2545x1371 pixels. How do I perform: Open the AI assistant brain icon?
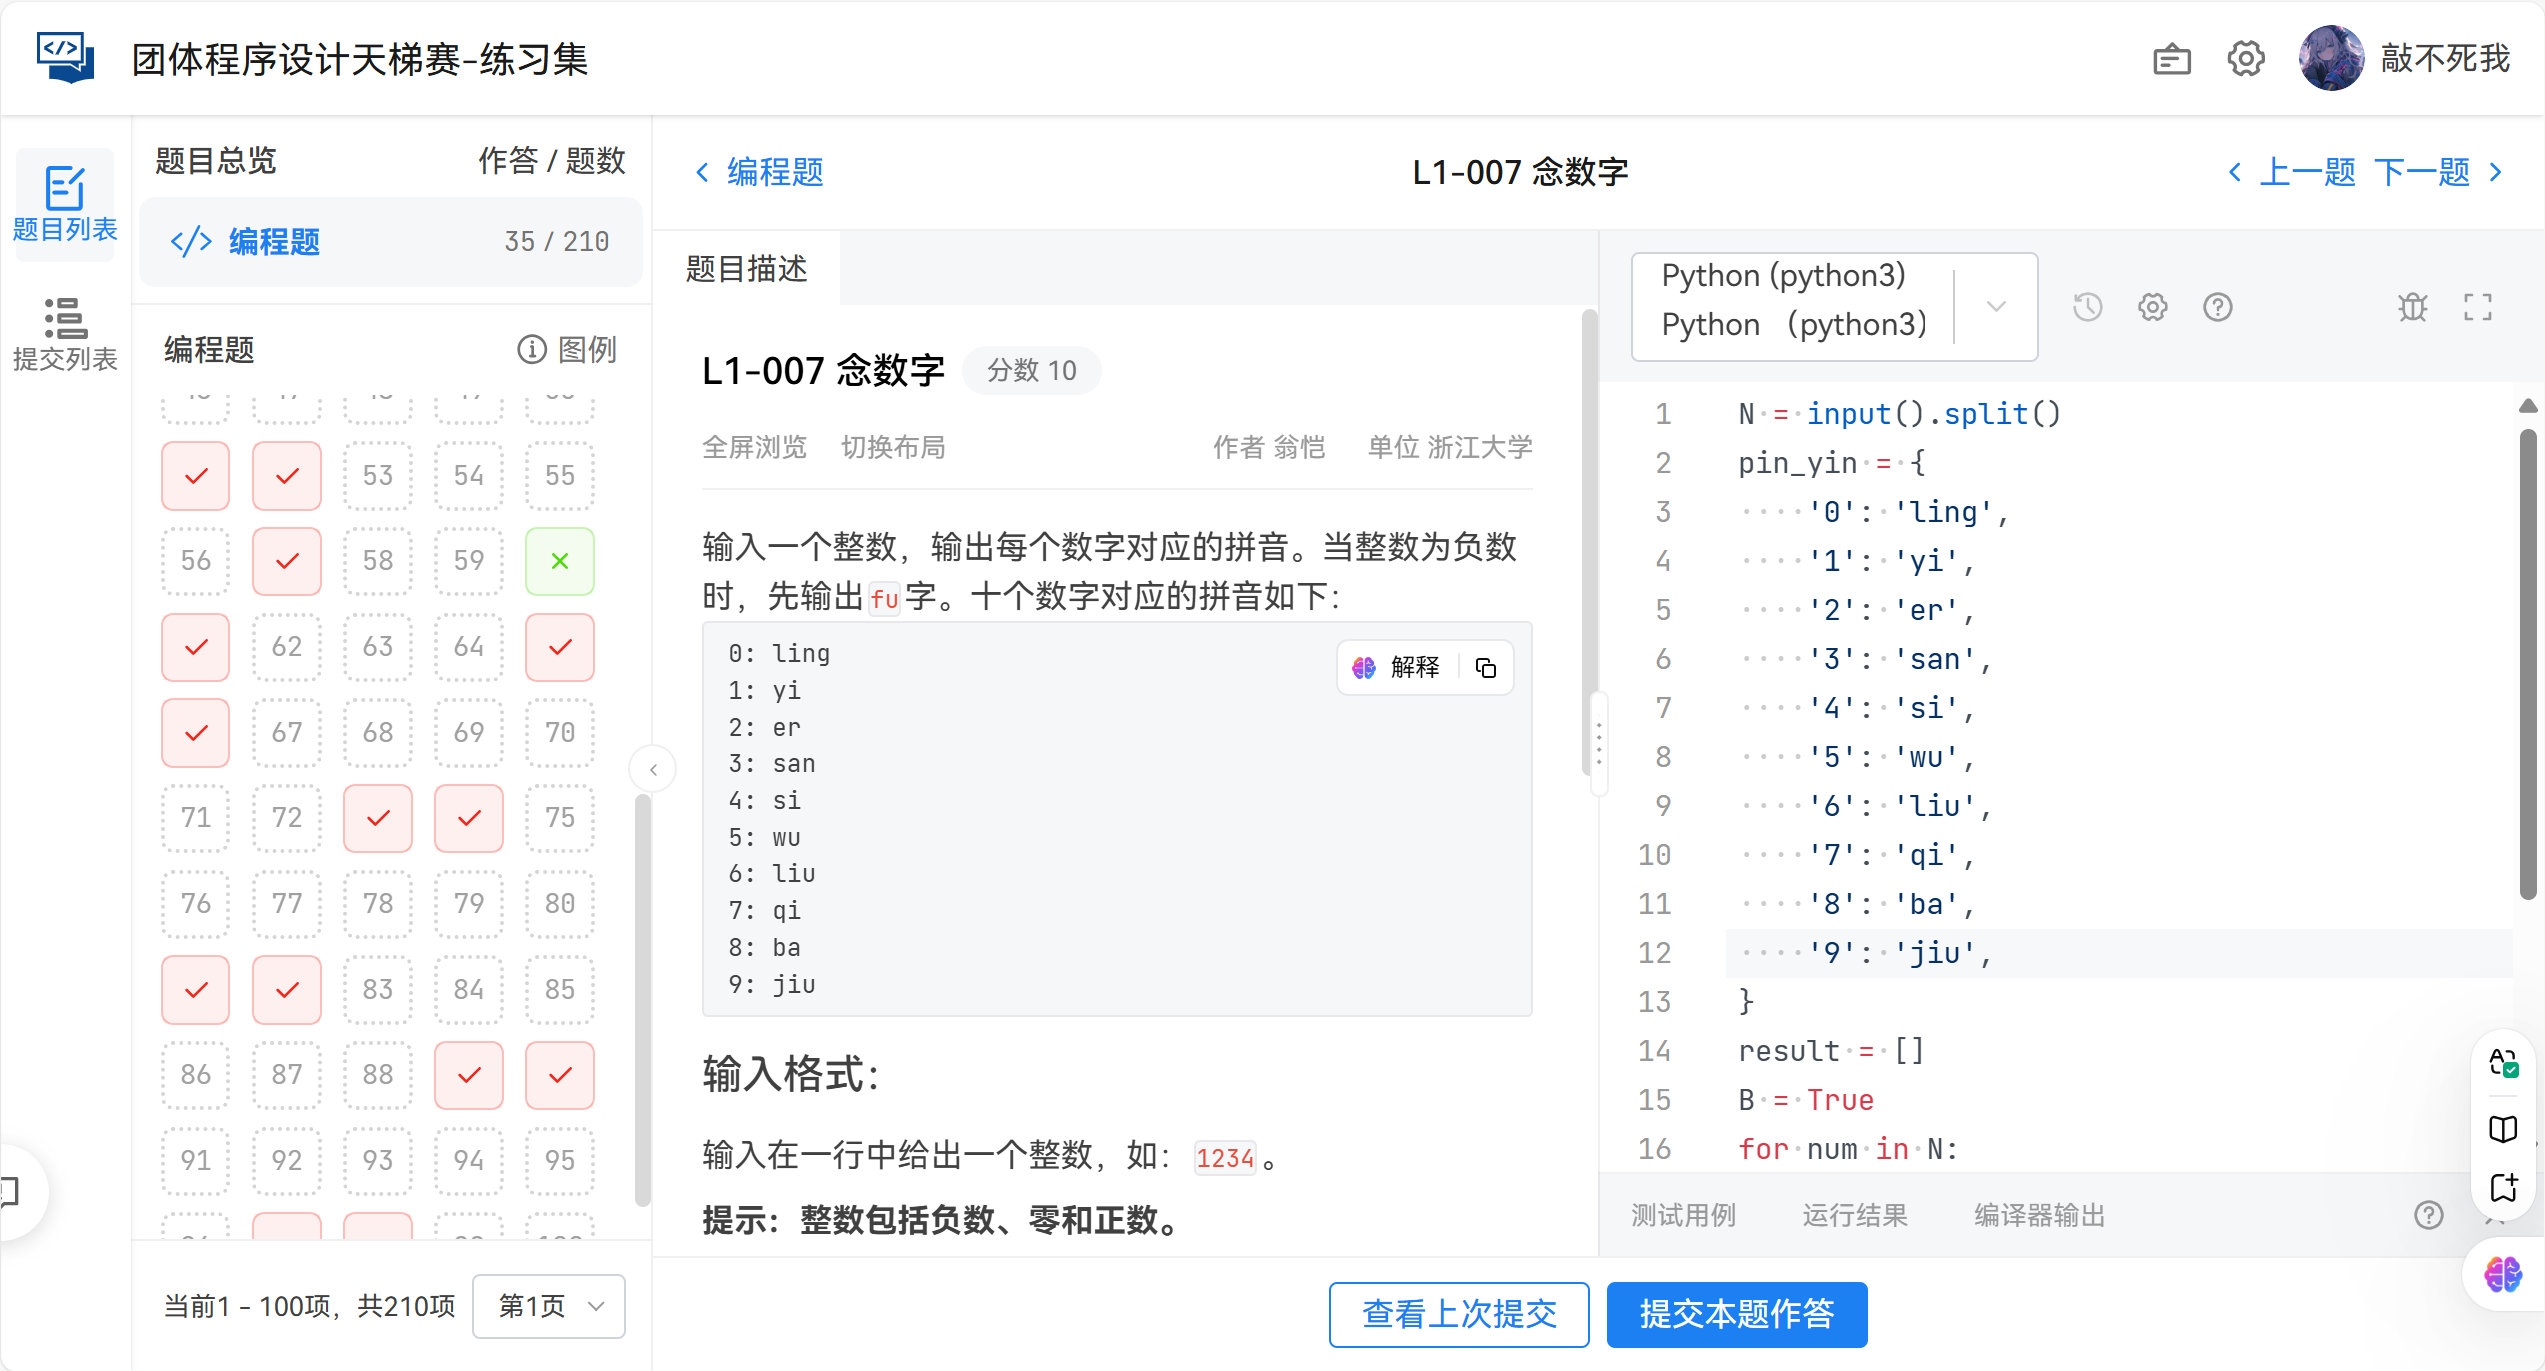[2503, 1274]
